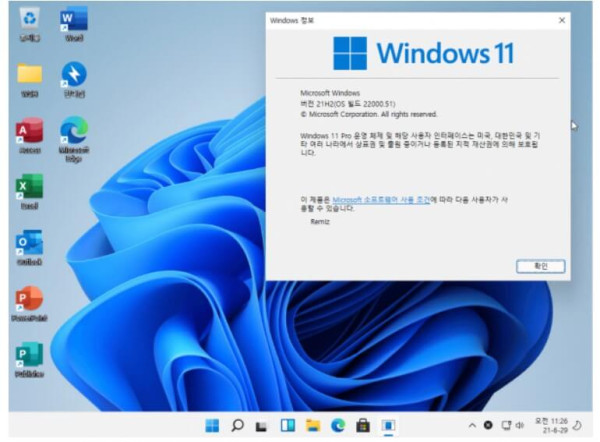
Task: Open Task View on the taskbar
Action: [262, 426]
